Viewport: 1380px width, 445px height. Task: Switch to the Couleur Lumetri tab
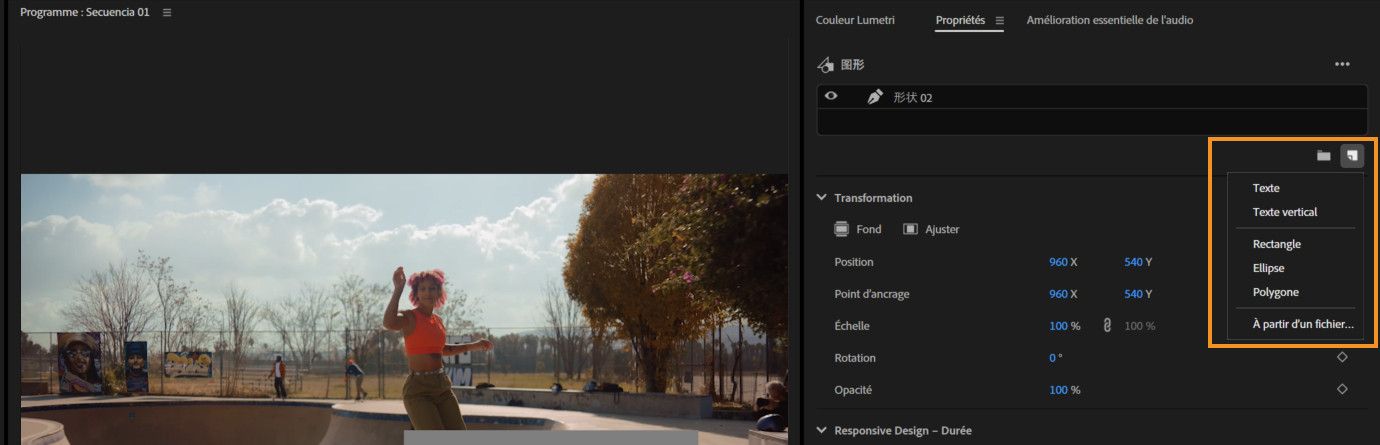pyautogui.click(x=855, y=20)
